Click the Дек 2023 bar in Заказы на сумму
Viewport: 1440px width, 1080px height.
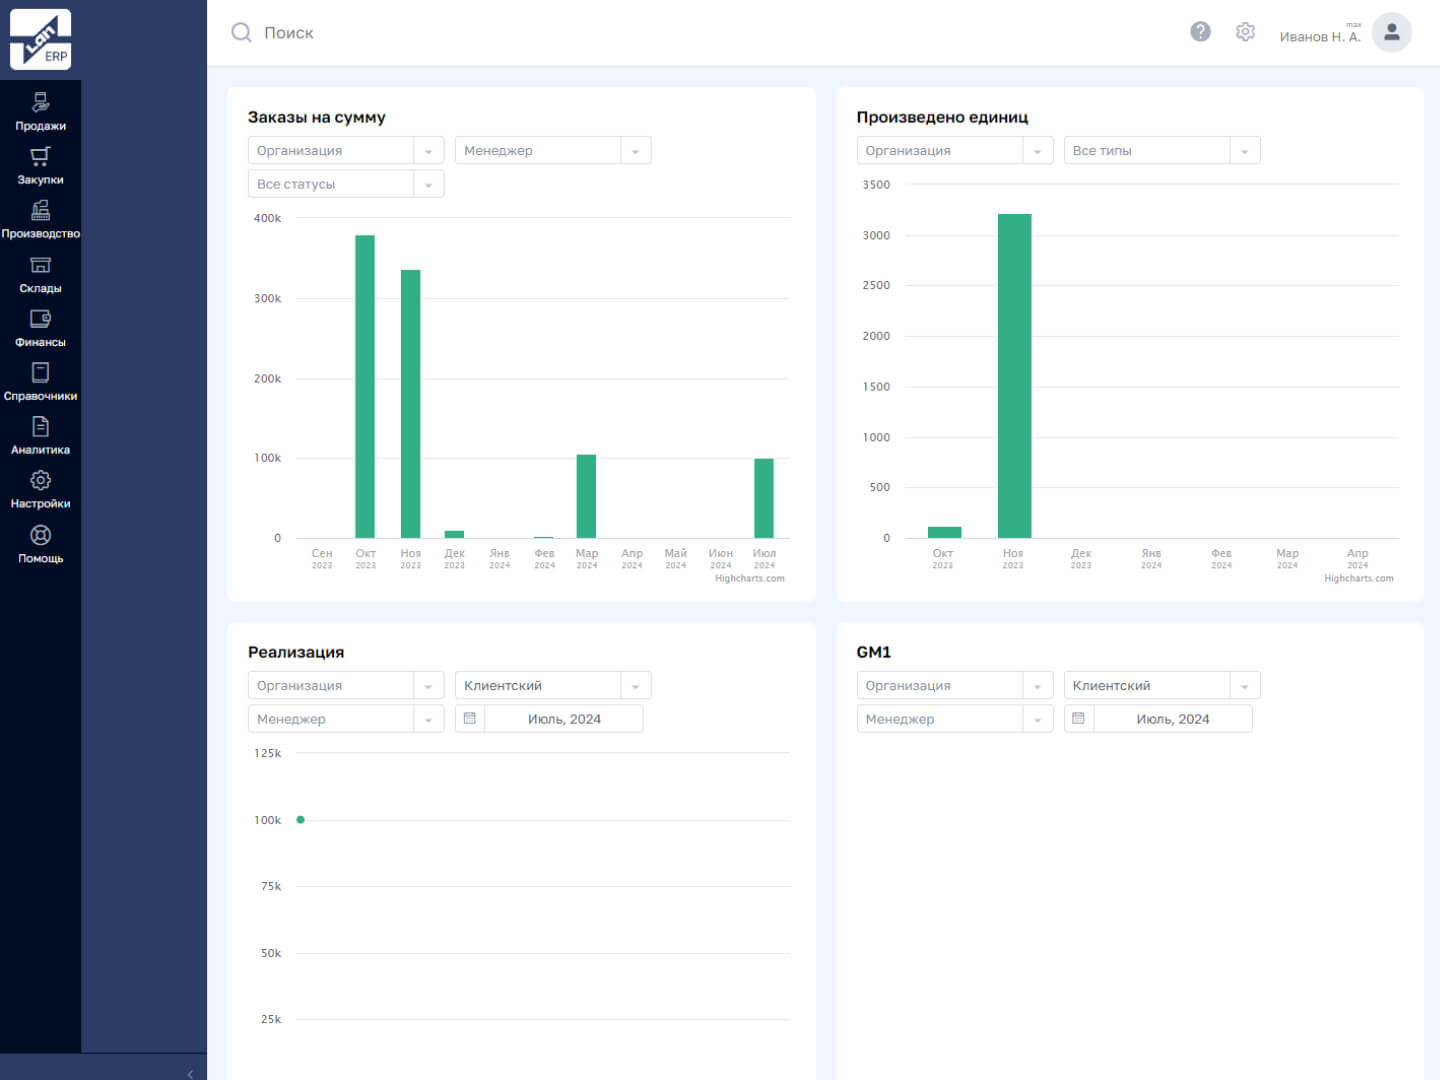click(x=454, y=534)
